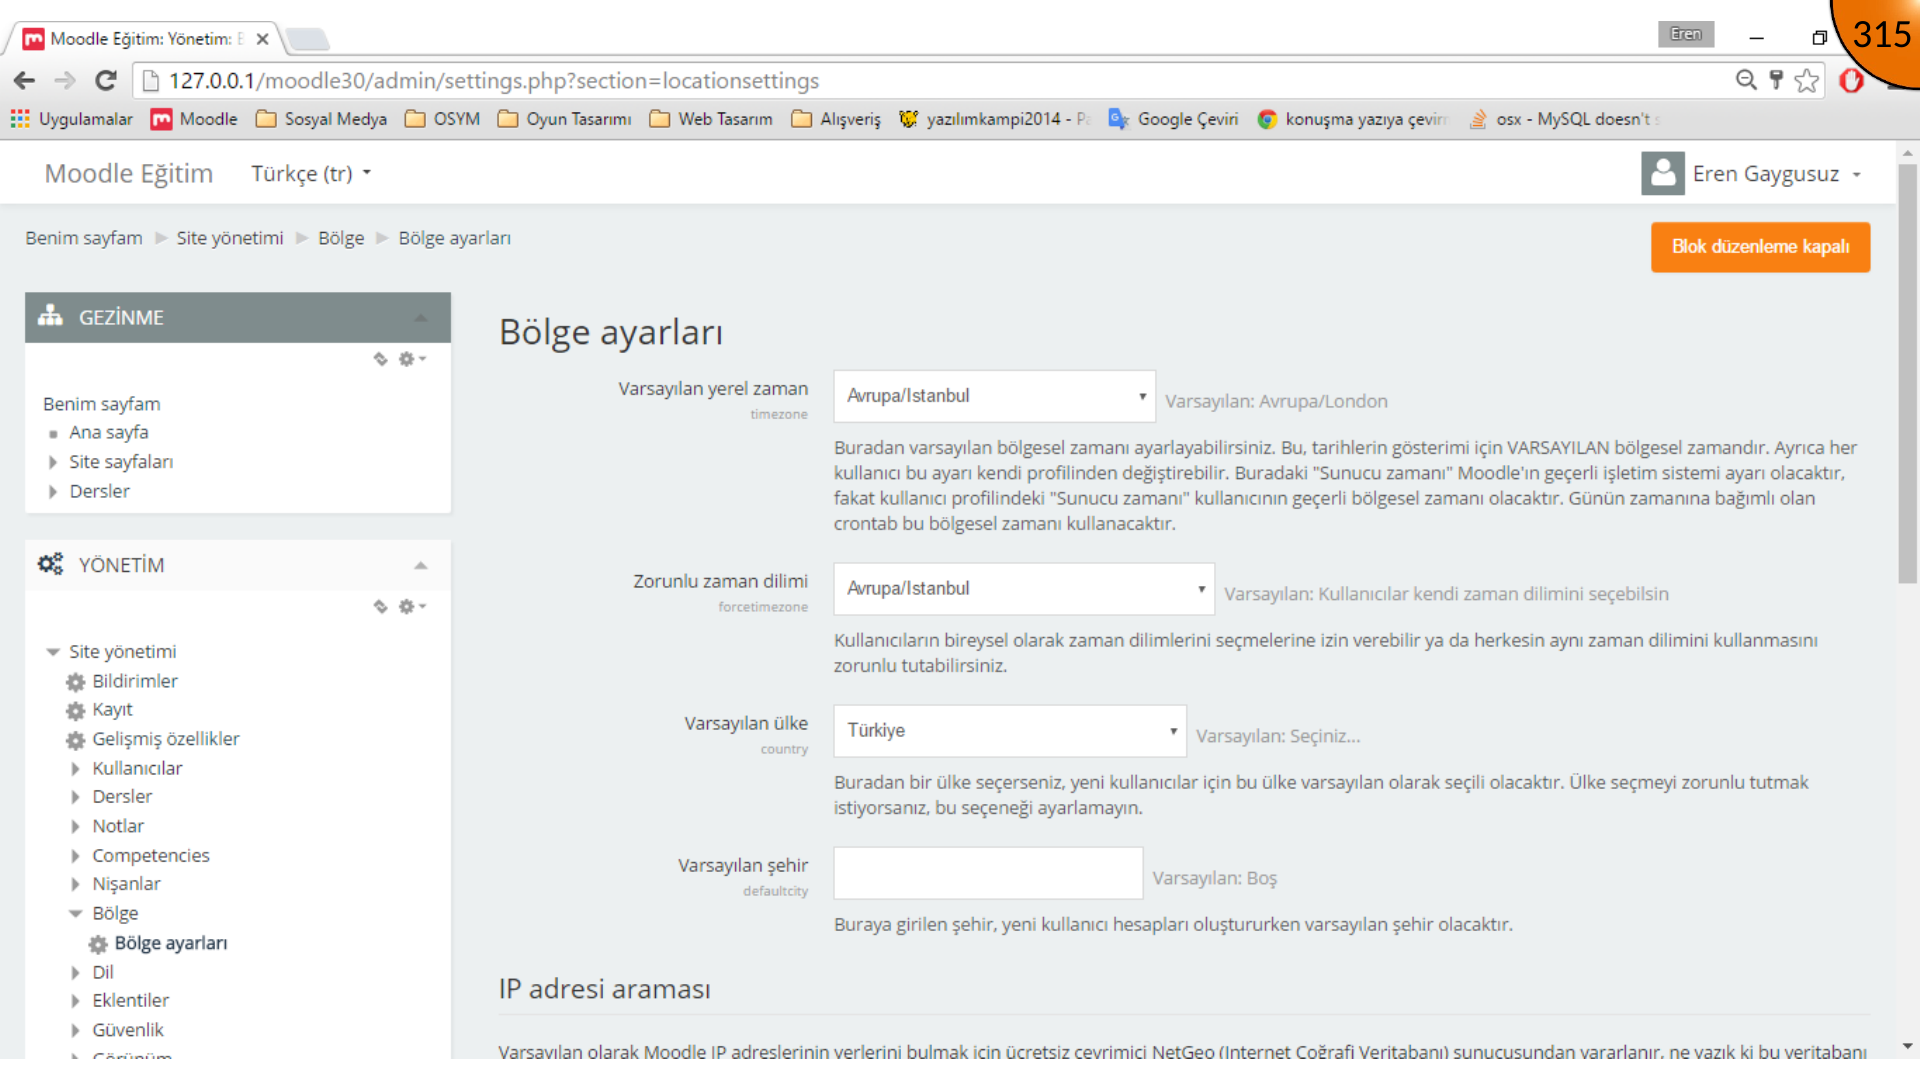This screenshot has height=1080, width=1921.
Task: Open the Kayıt settings item
Action: click(112, 709)
